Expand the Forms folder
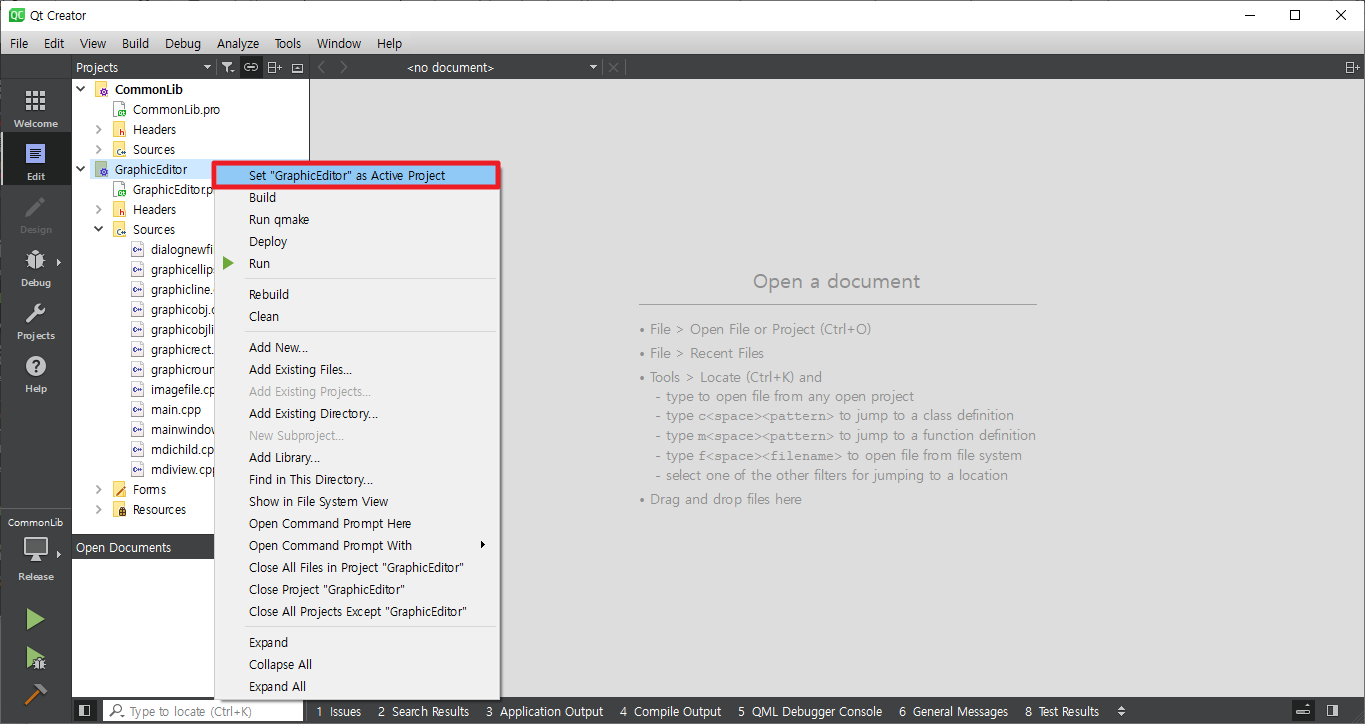 pos(98,489)
